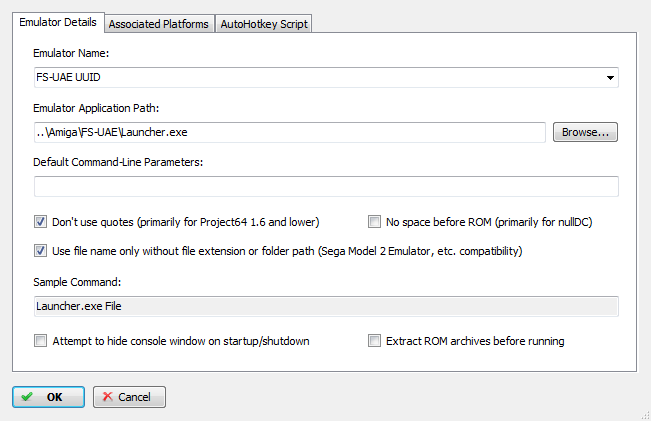Focus the Emulator Application Path field
Screen dimensions: 651x421
[x=290, y=132]
